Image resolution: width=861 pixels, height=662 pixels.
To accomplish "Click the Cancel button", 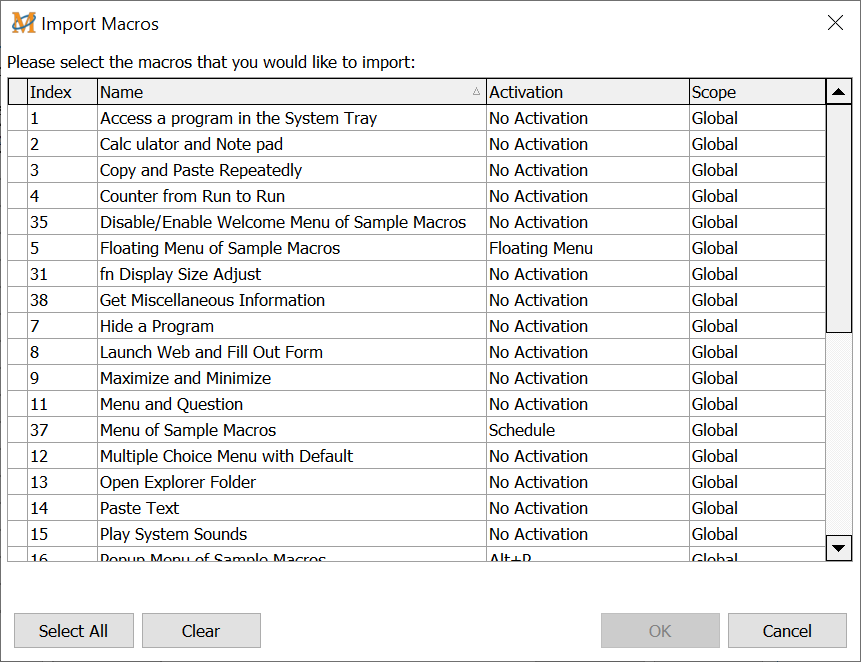I will 787,631.
